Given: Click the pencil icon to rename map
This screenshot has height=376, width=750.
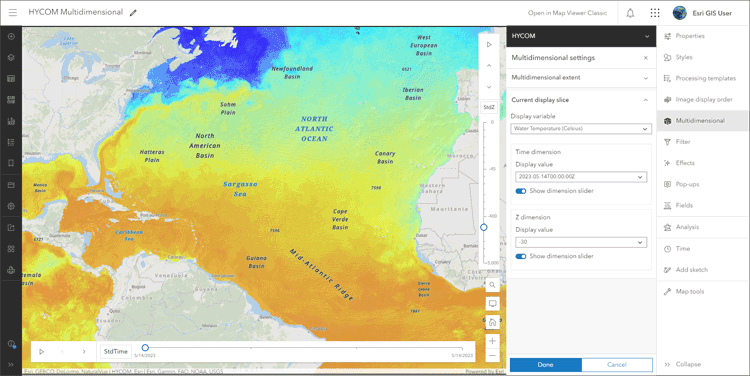Looking at the screenshot, I should [x=133, y=13].
